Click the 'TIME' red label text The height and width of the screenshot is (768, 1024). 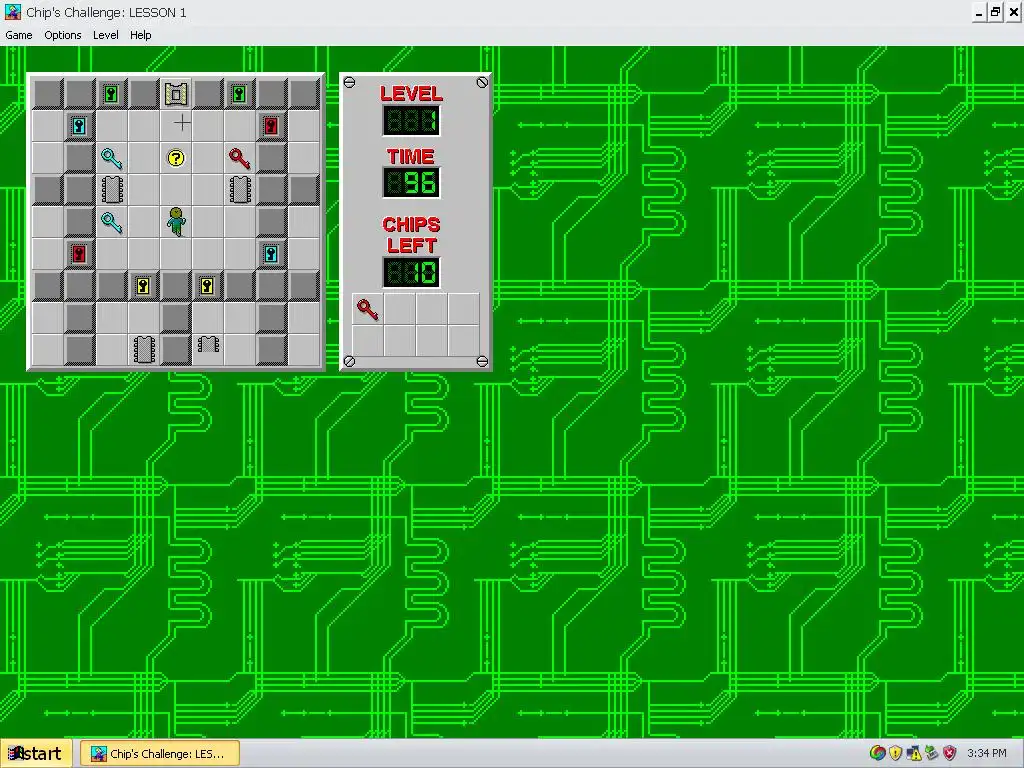[411, 156]
